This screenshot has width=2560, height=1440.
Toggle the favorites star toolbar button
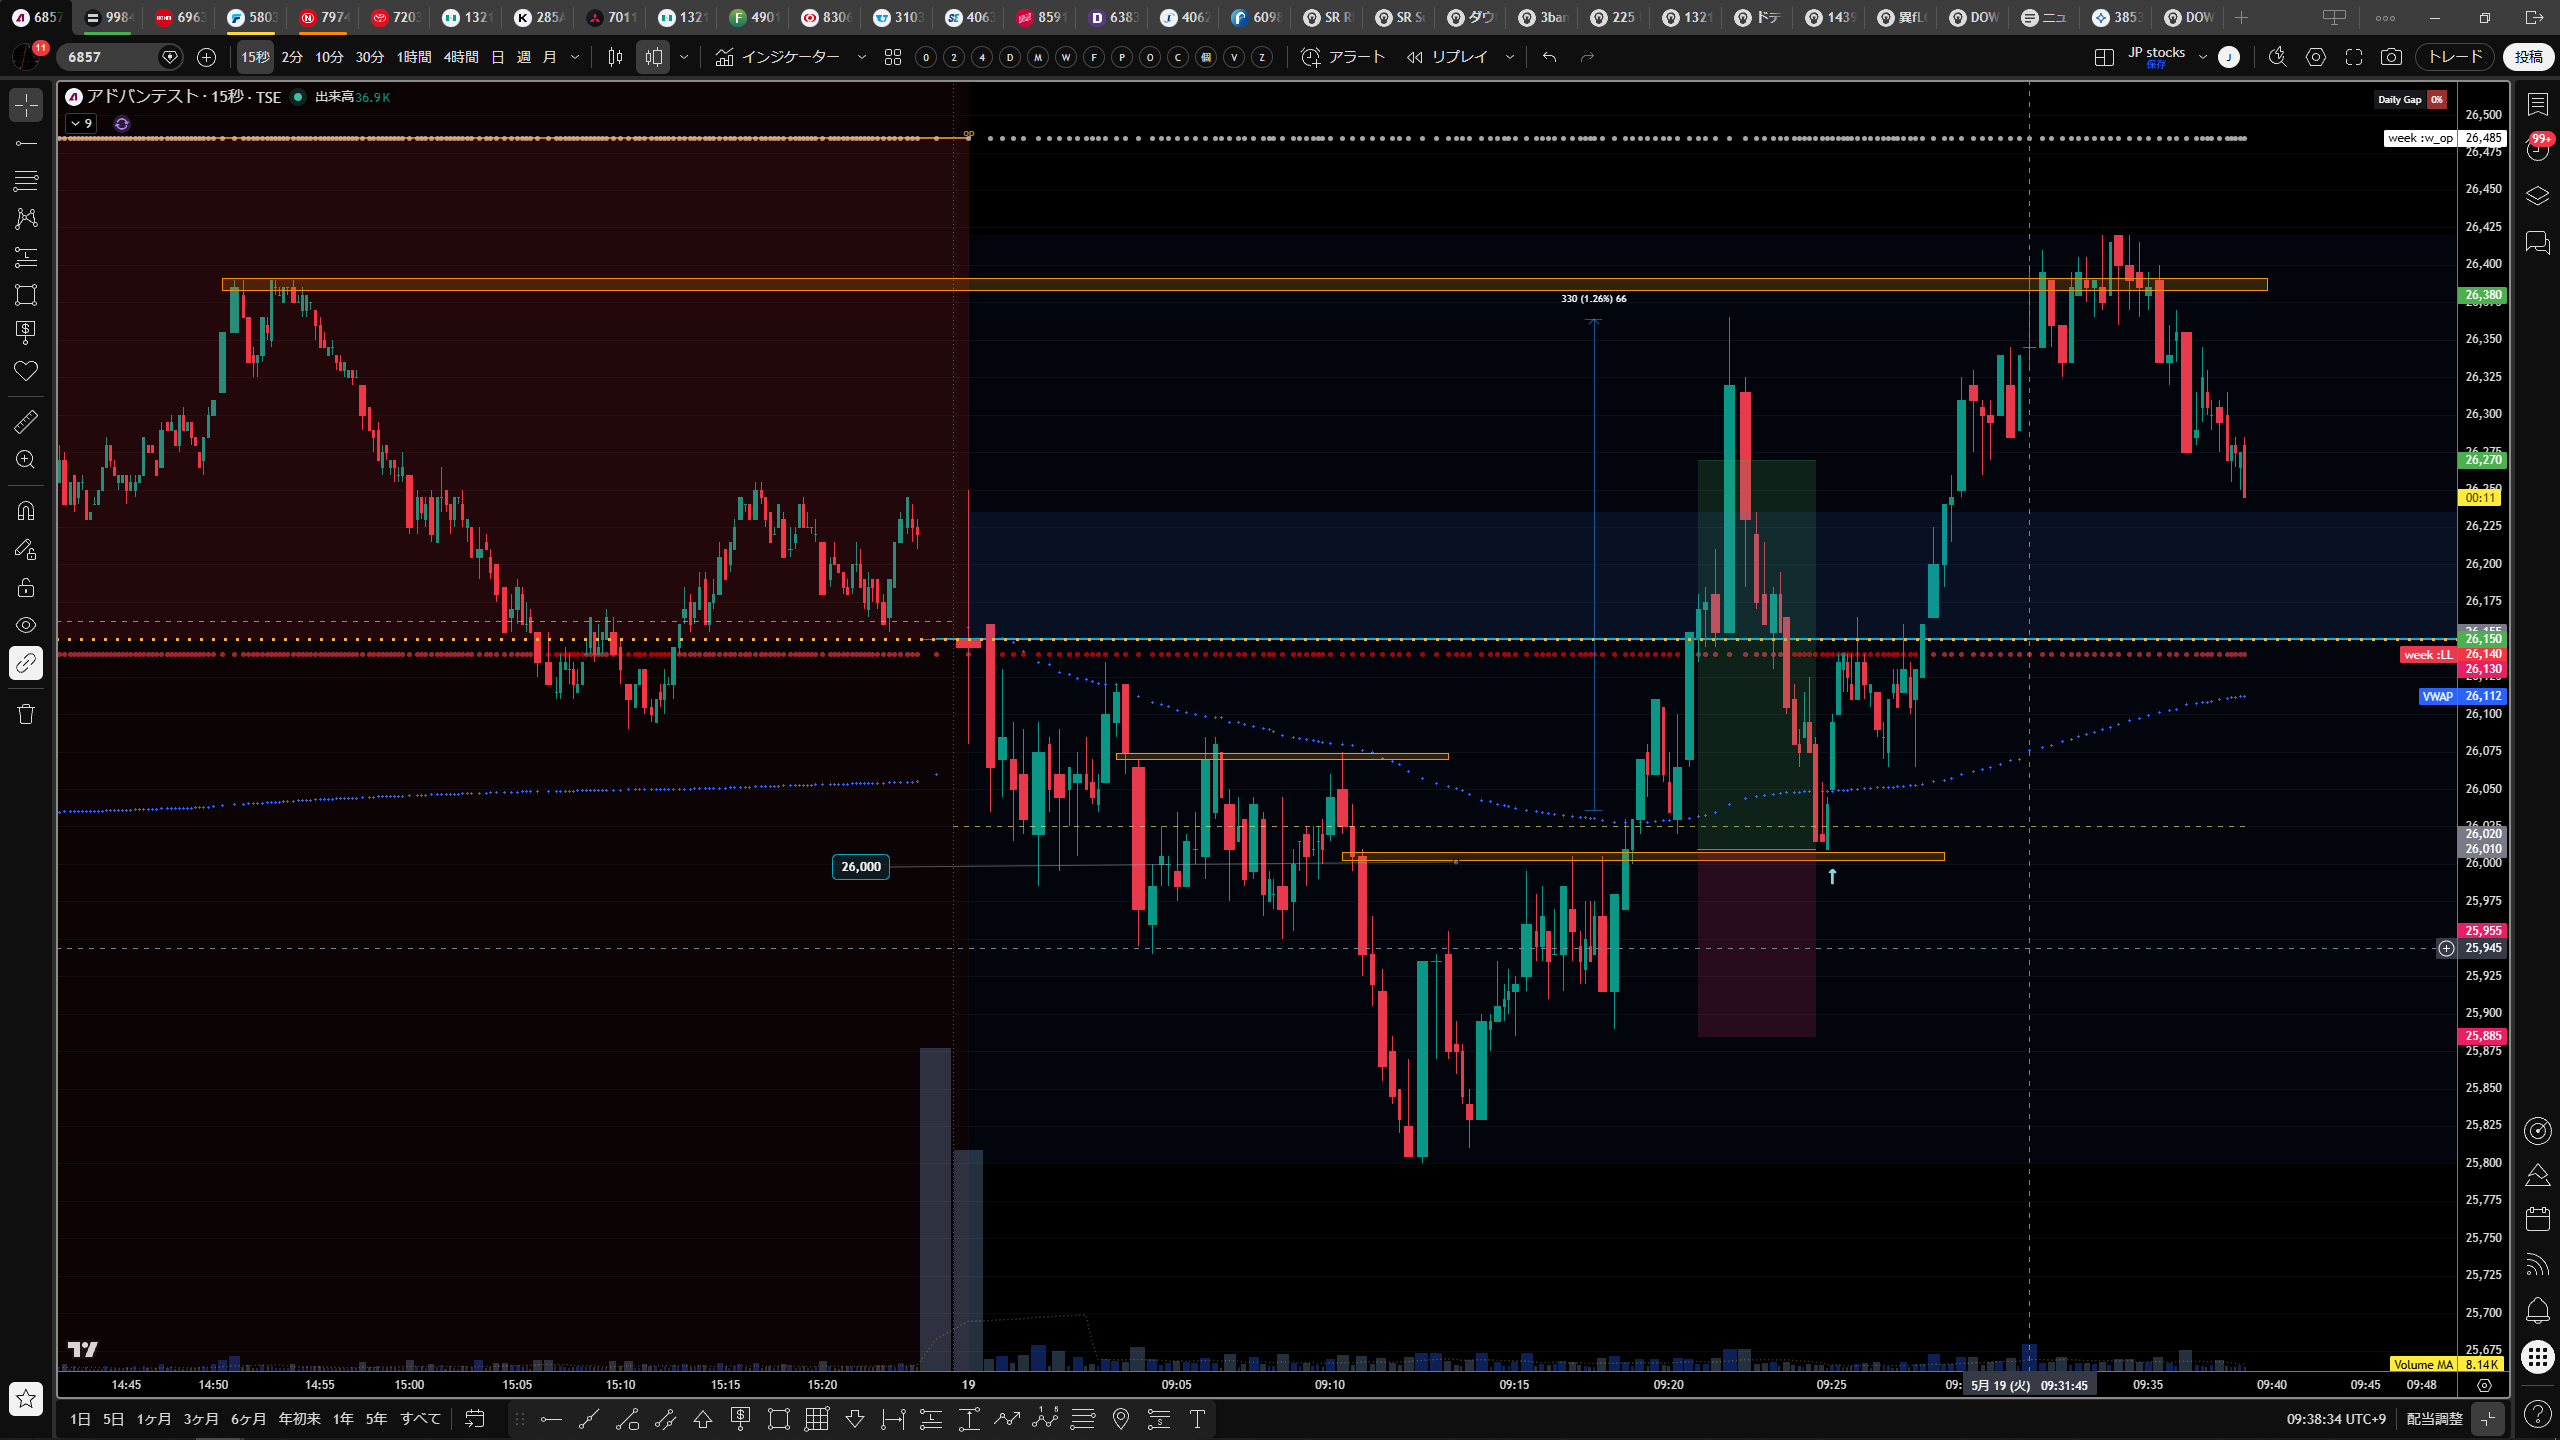(26, 1398)
